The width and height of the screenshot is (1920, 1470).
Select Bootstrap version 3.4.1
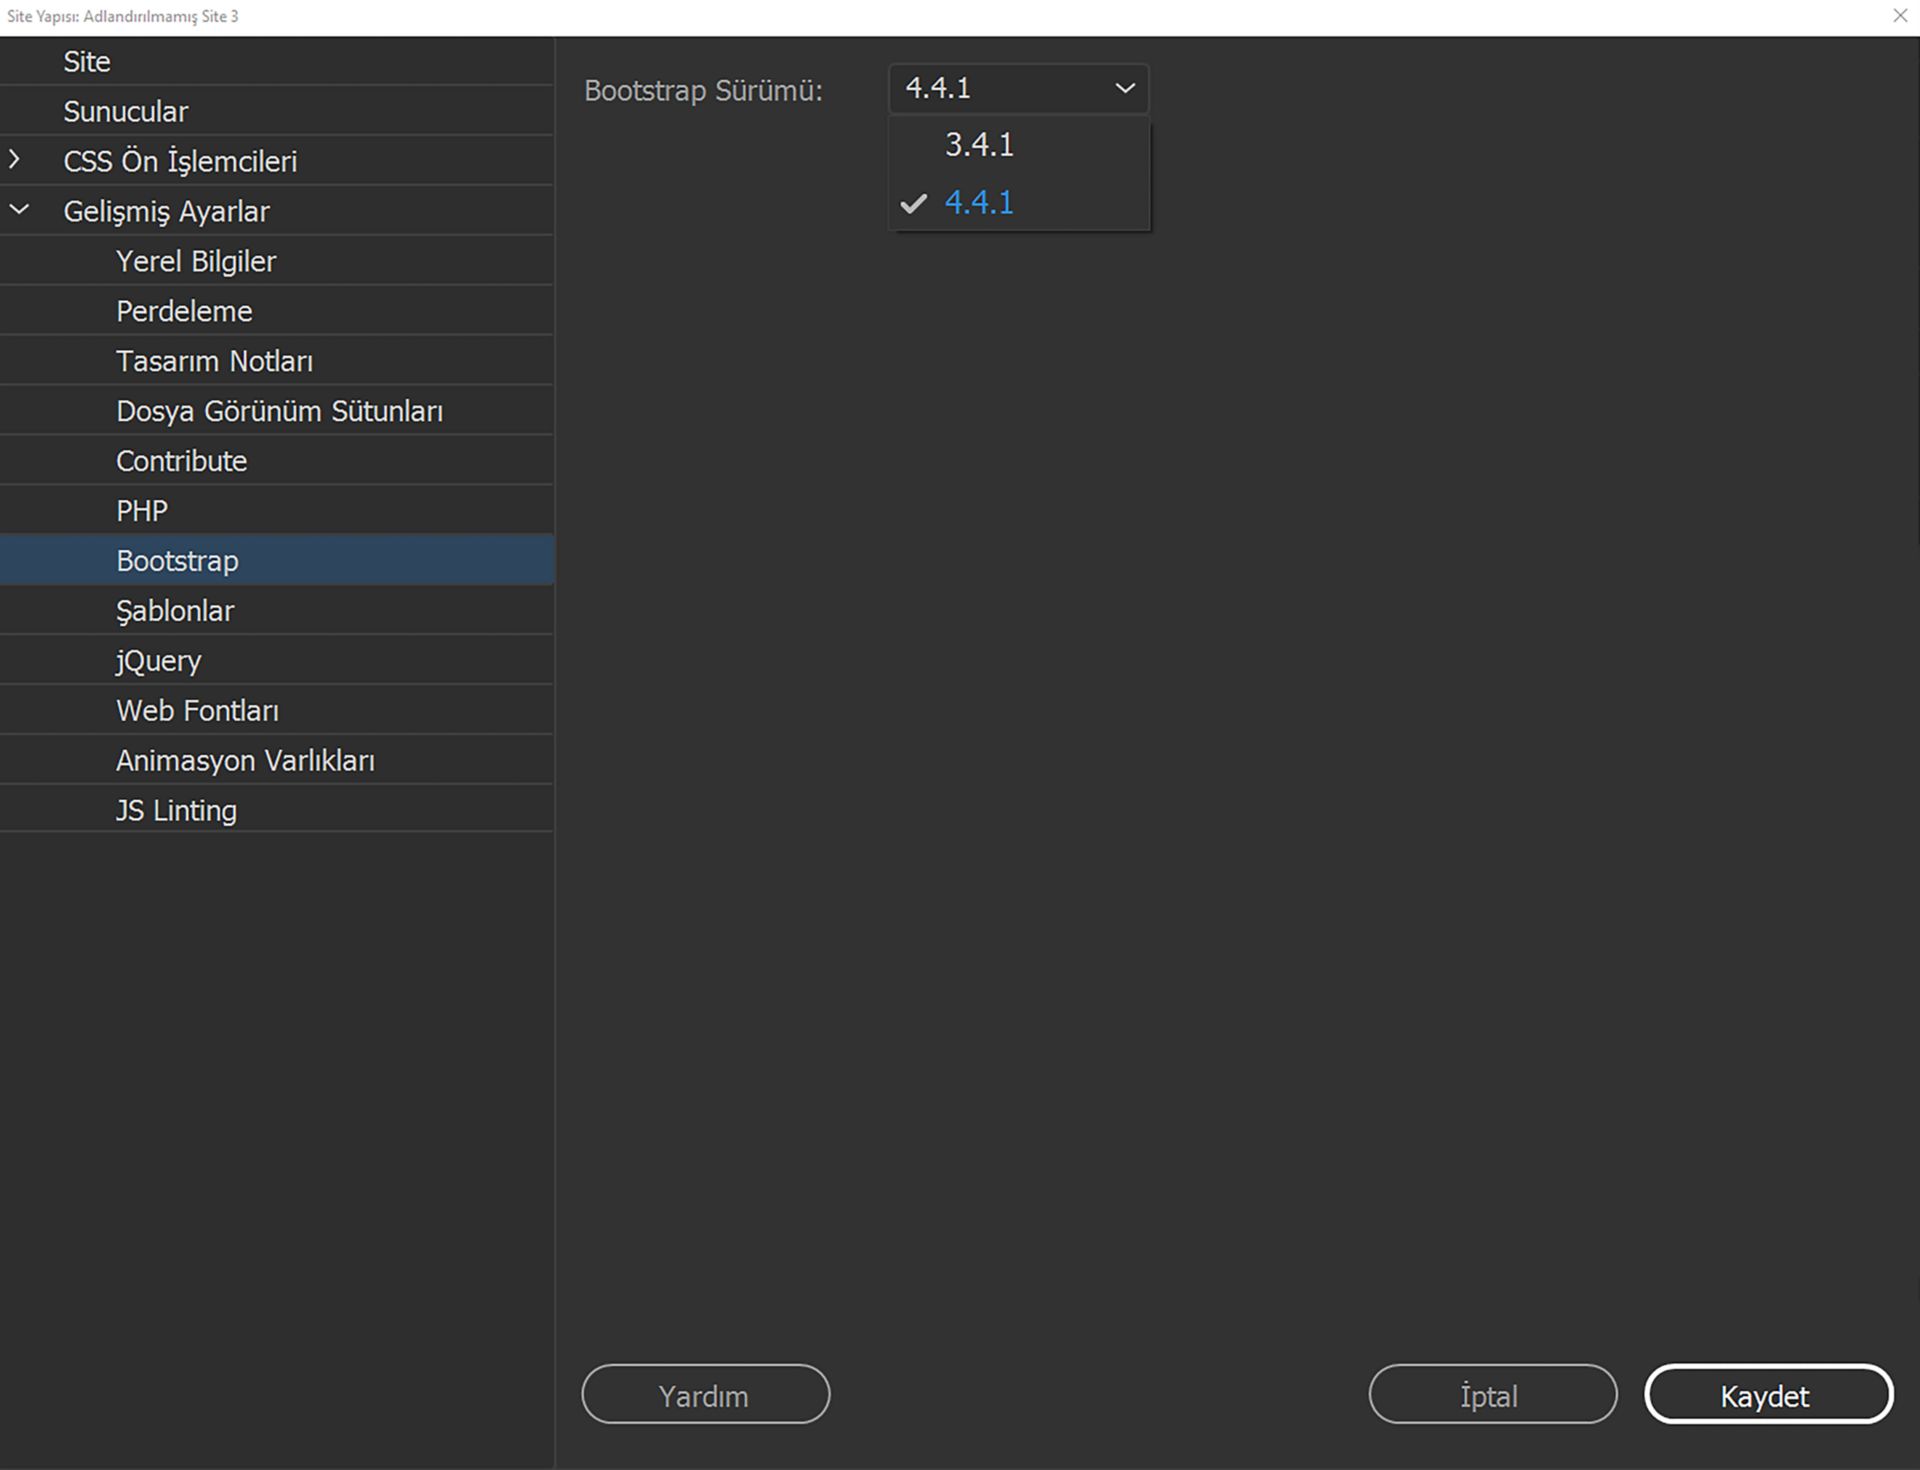tap(979, 144)
